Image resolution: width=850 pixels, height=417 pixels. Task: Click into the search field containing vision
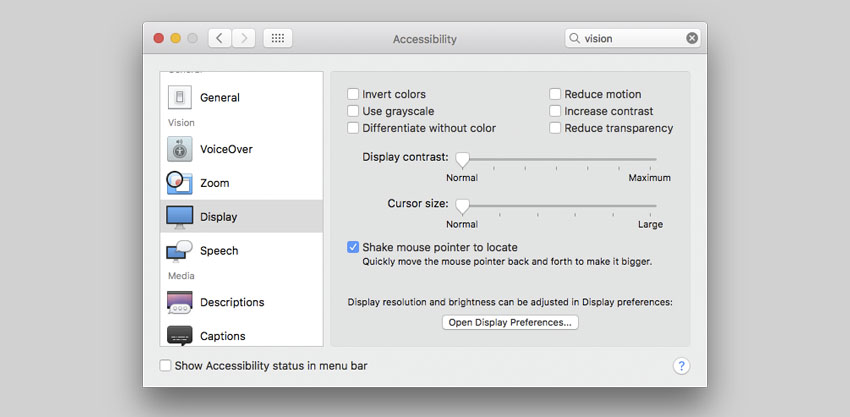click(x=632, y=38)
